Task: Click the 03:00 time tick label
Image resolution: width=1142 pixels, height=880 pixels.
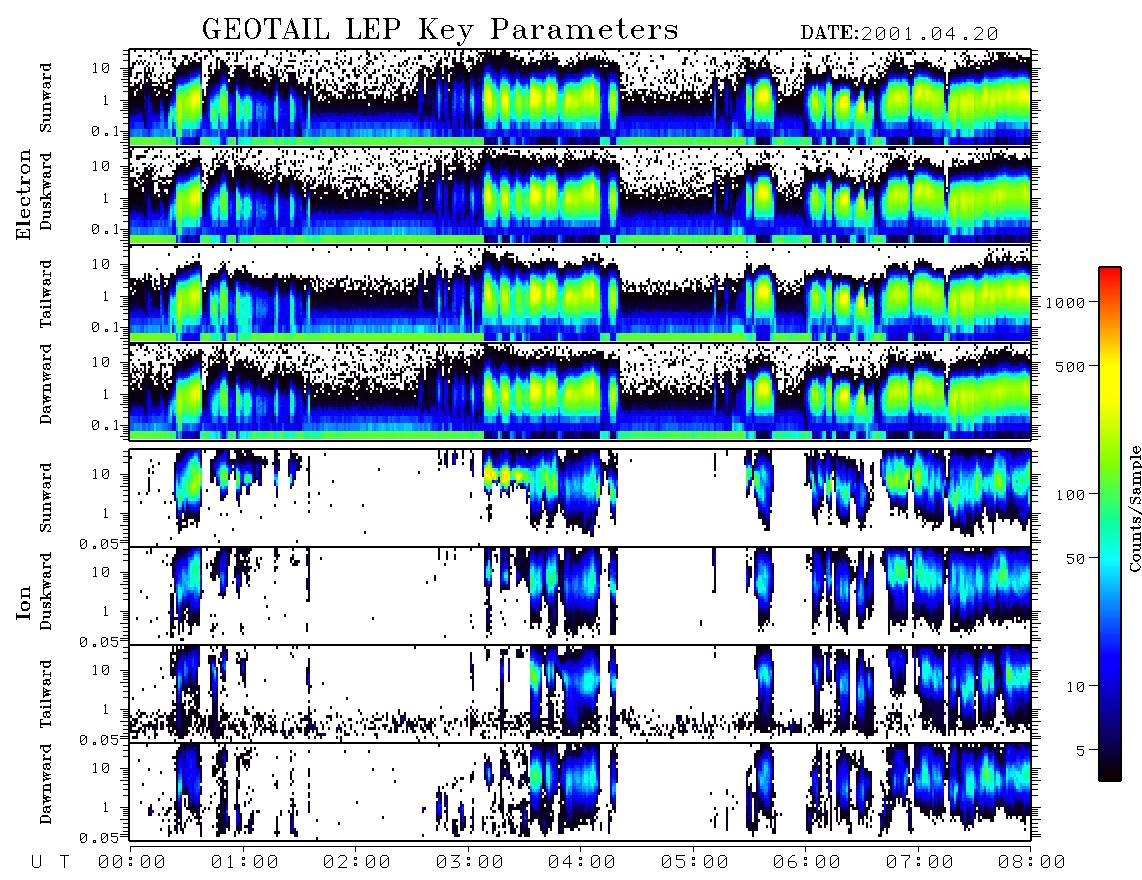Action: [469, 863]
